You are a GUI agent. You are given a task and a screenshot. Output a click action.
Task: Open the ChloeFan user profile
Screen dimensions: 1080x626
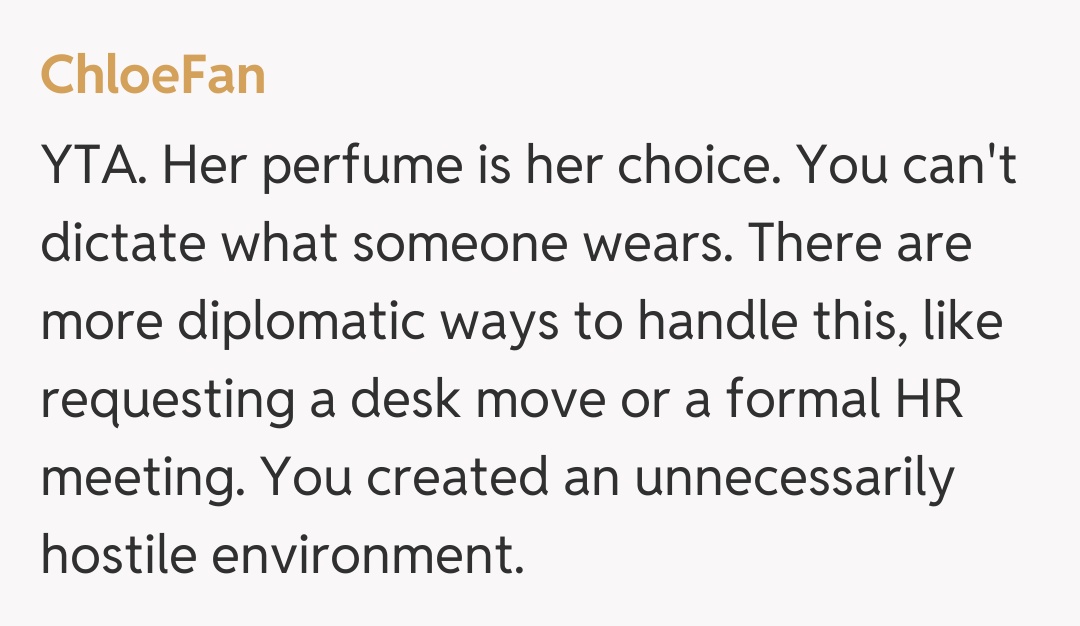pyautogui.click(x=153, y=75)
